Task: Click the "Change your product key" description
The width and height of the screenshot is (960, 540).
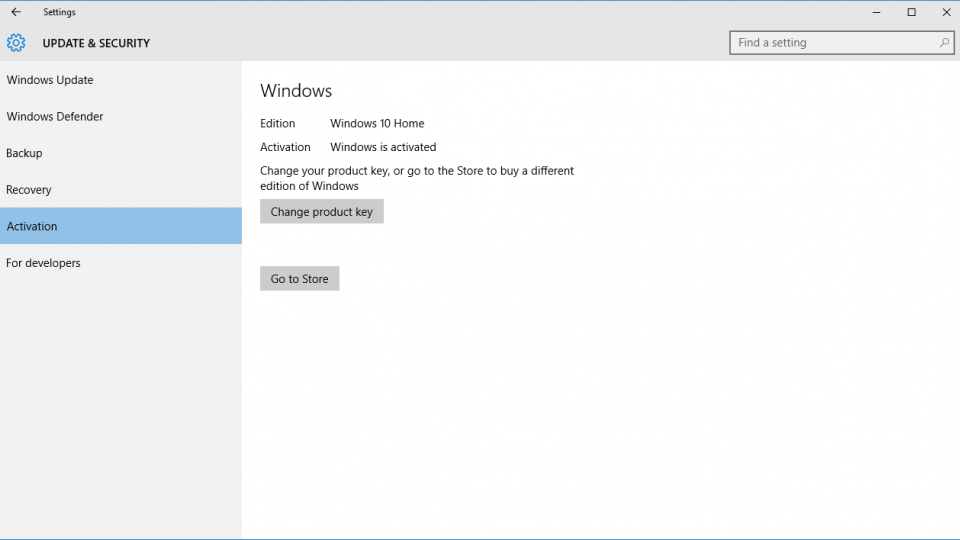Action: pyautogui.click(x=417, y=178)
